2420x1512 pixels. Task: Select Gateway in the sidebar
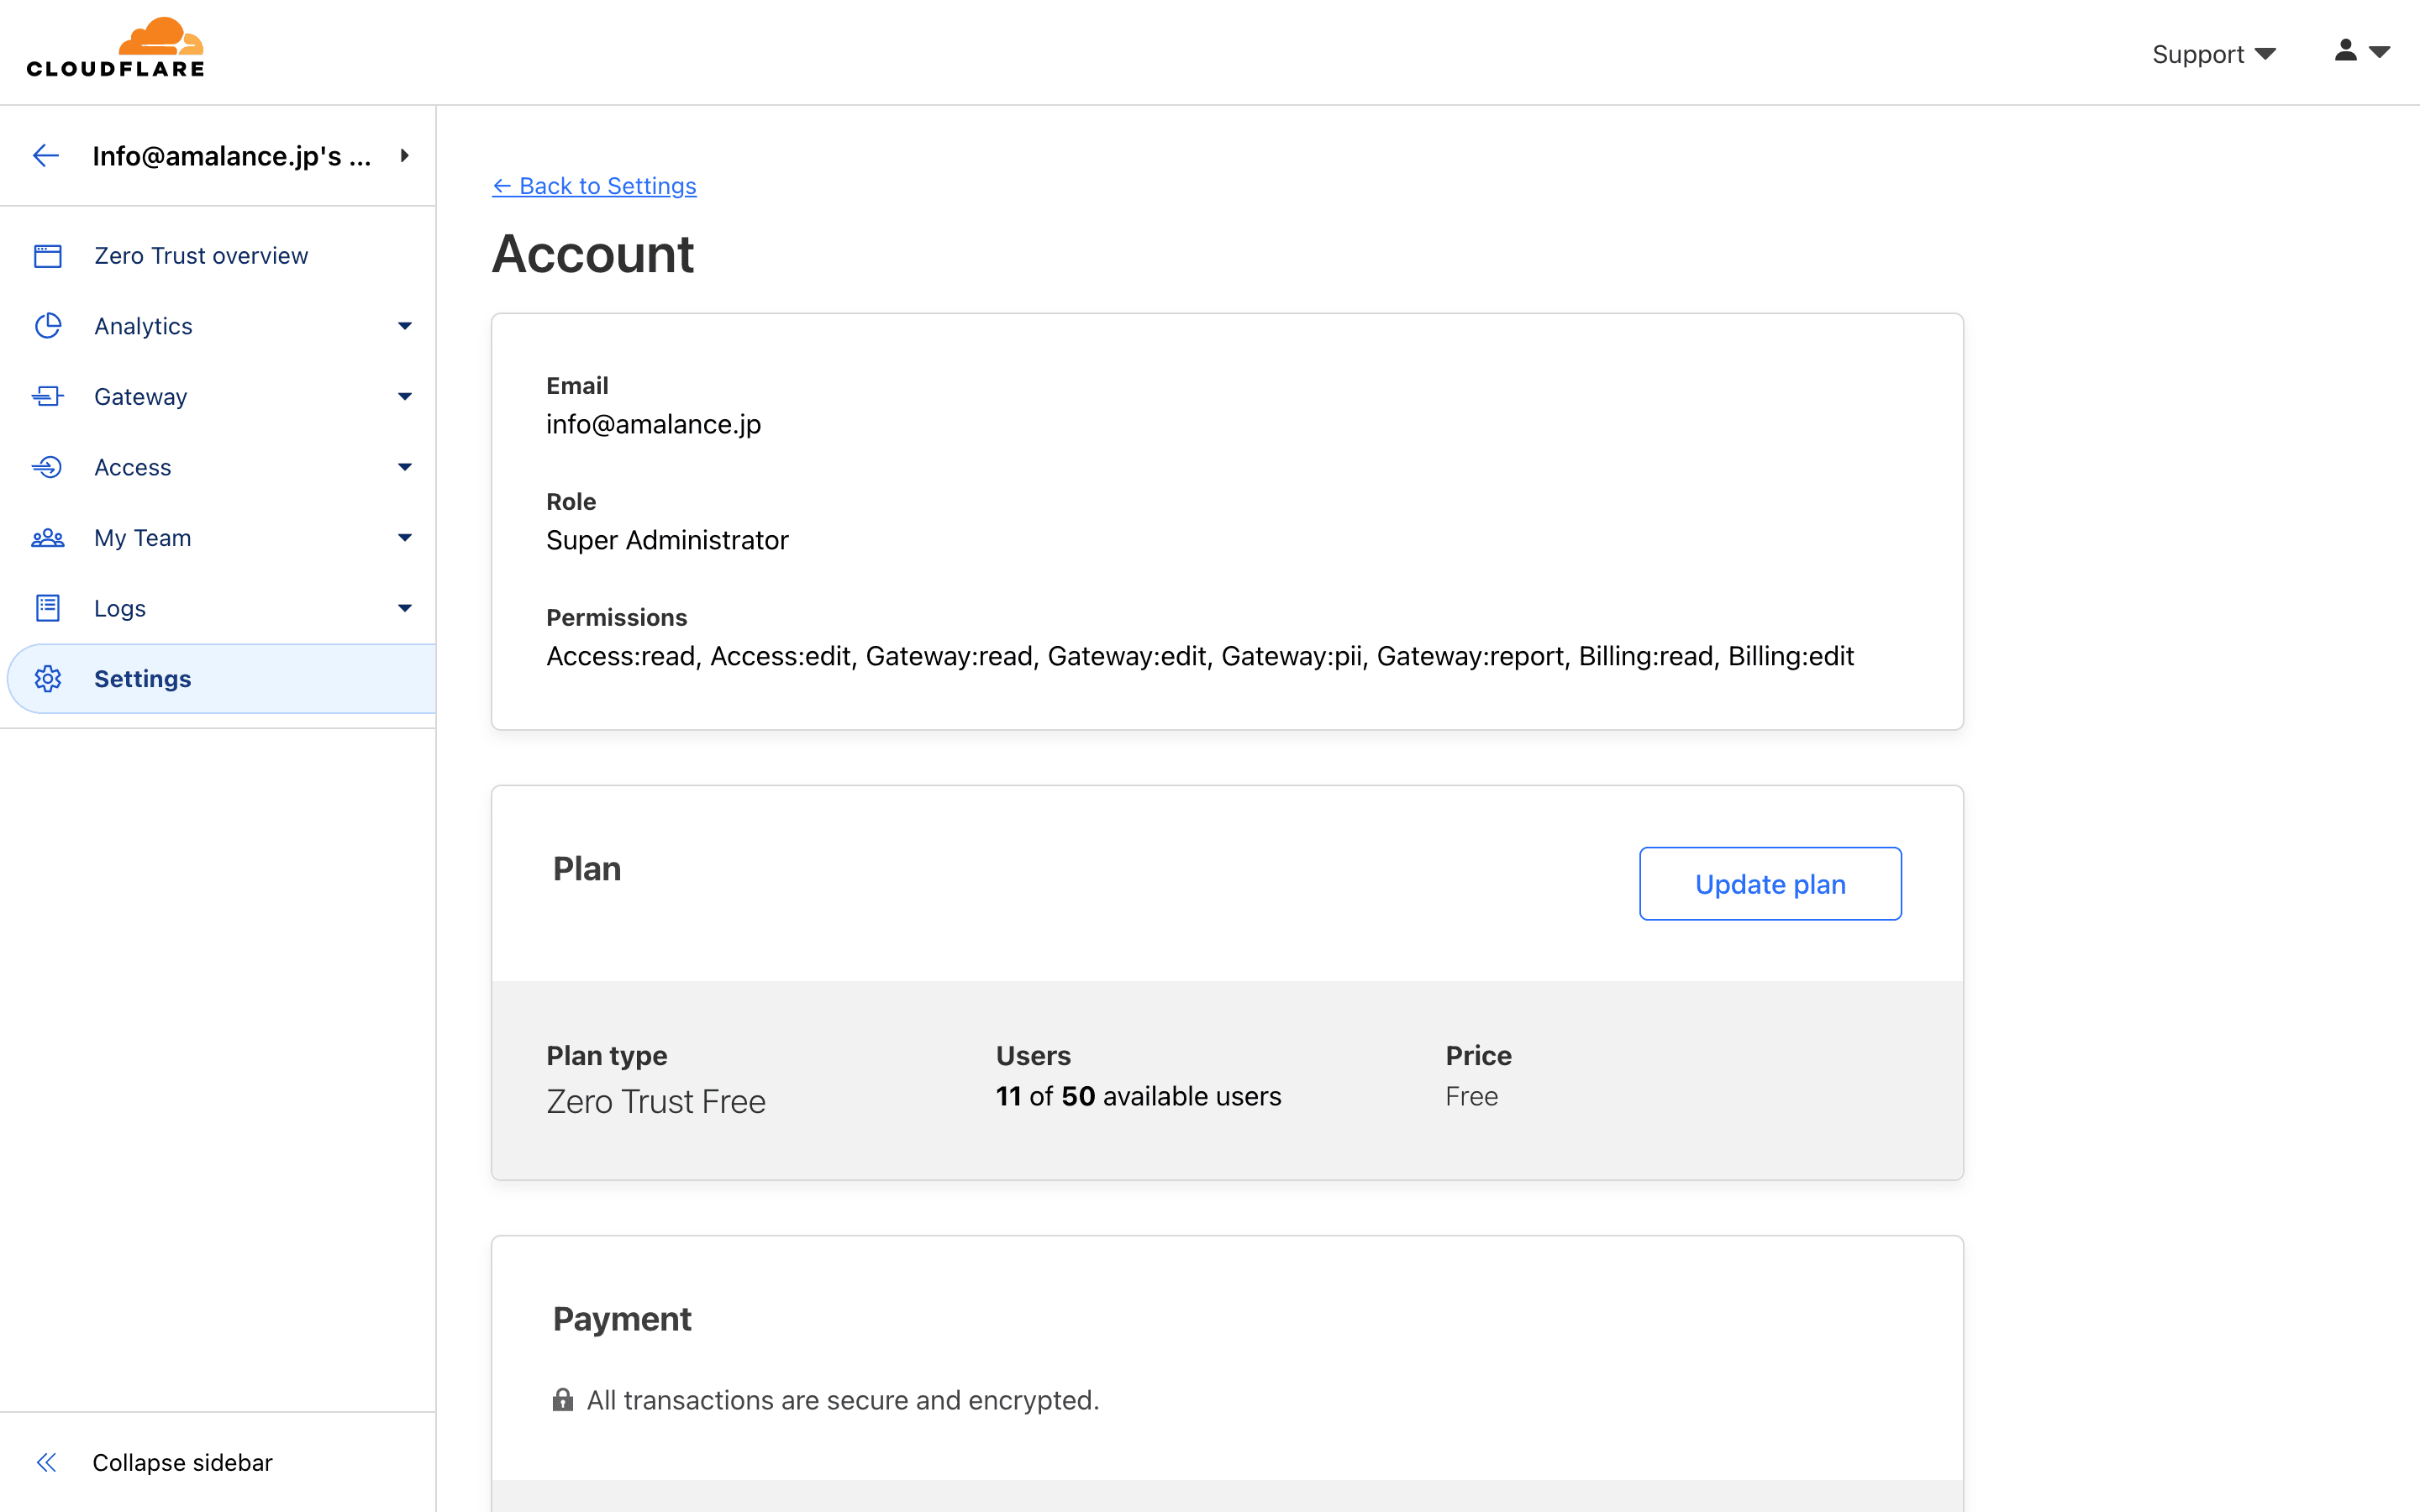tap(140, 397)
